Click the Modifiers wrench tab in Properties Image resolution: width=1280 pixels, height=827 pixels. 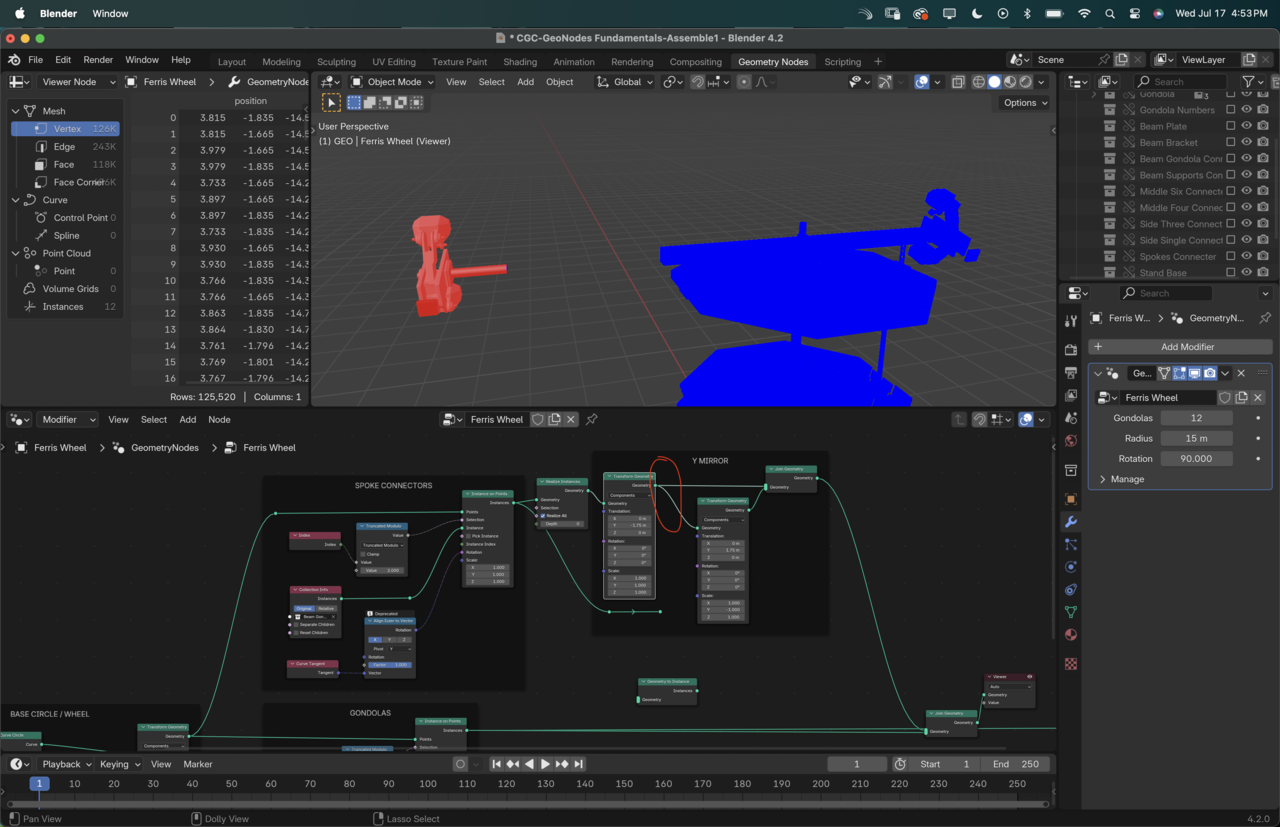1071,522
